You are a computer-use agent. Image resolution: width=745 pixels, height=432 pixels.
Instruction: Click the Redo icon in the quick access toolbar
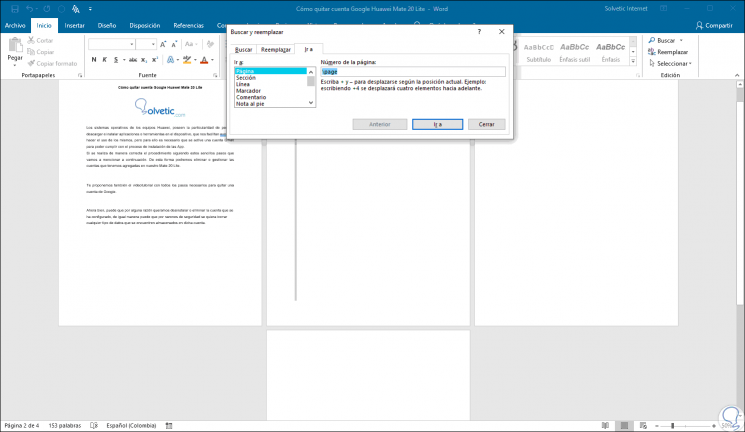47,9
